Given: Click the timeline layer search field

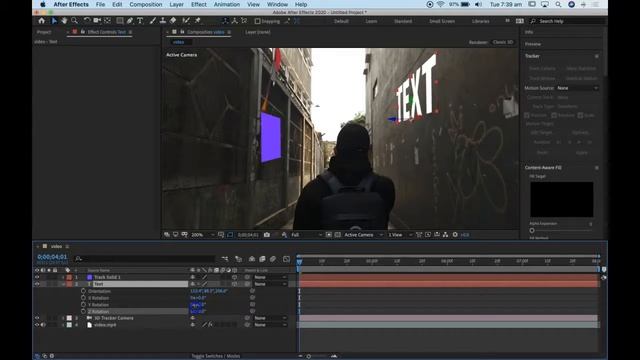Looking at the screenshot, I should [144, 259].
